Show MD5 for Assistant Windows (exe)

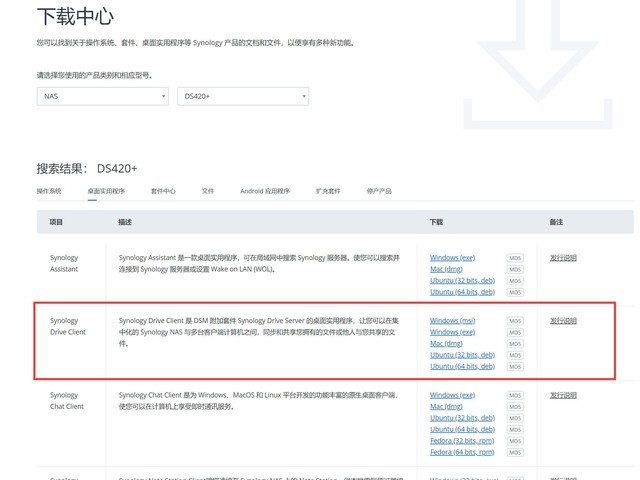pos(515,258)
